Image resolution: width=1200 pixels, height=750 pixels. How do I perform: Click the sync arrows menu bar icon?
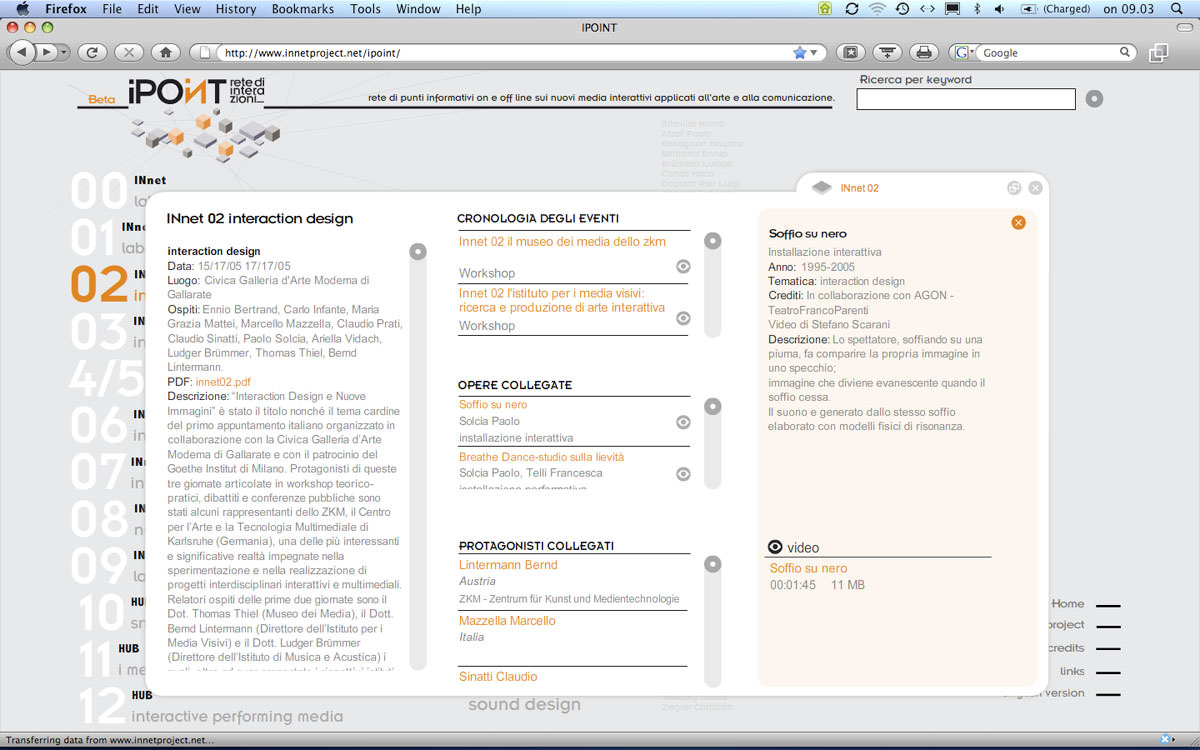[x=852, y=9]
